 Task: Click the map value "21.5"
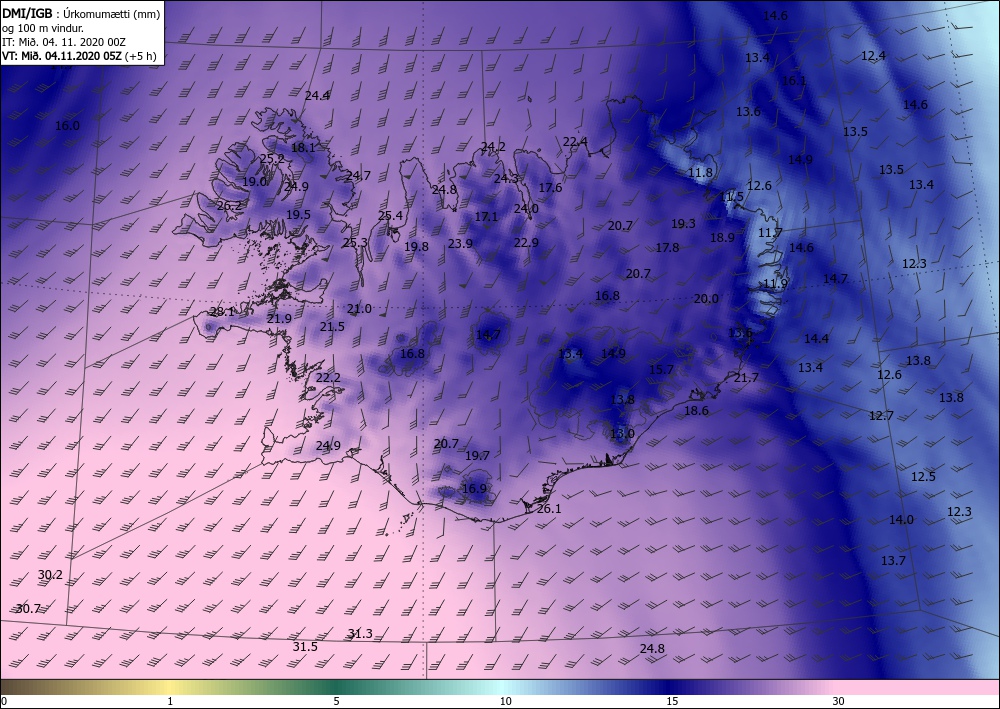click(x=332, y=326)
